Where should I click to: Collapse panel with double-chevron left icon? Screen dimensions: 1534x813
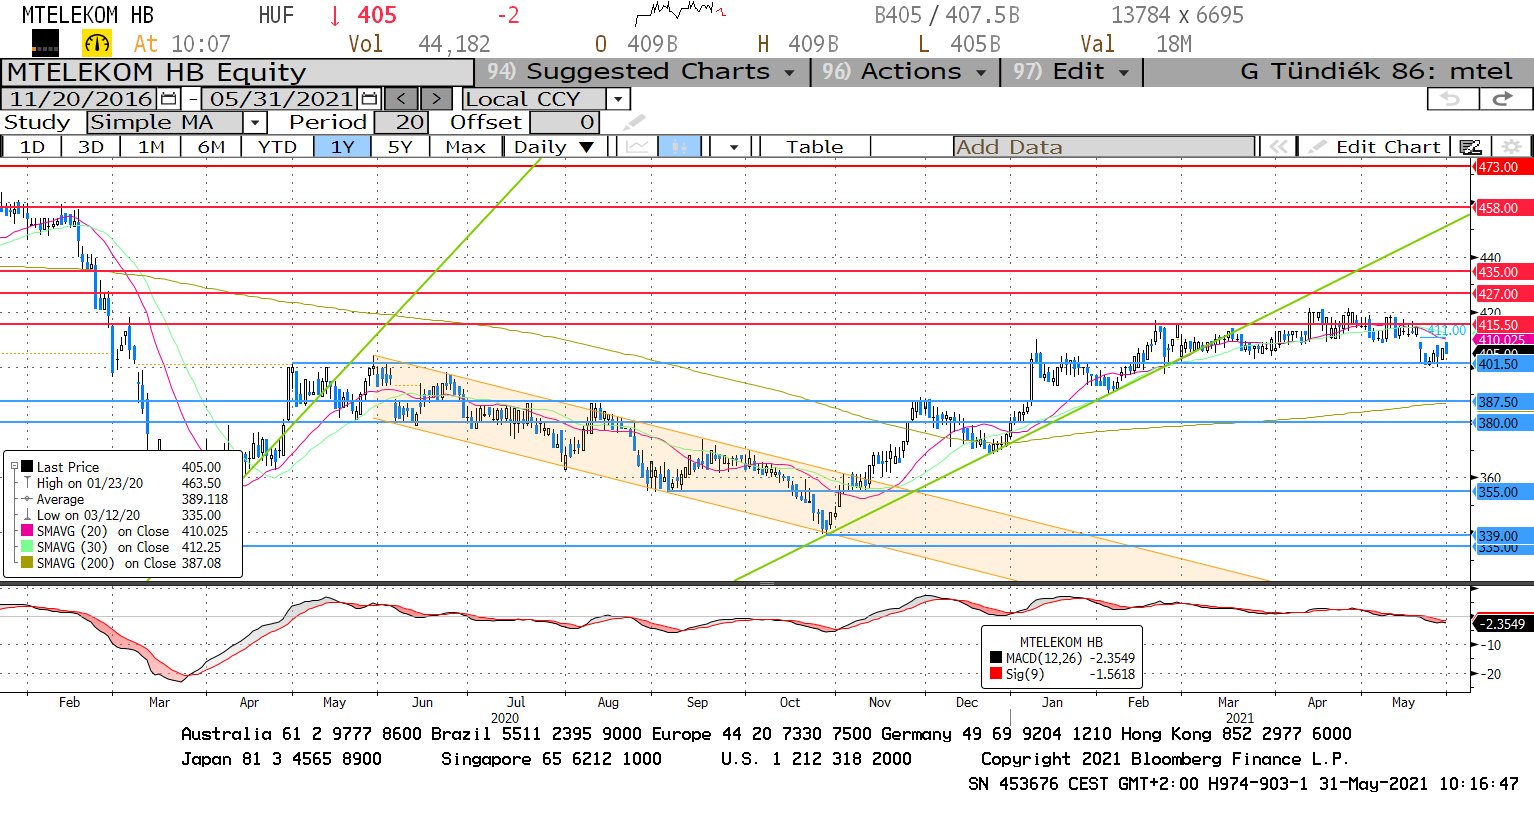pyautogui.click(x=1278, y=147)
